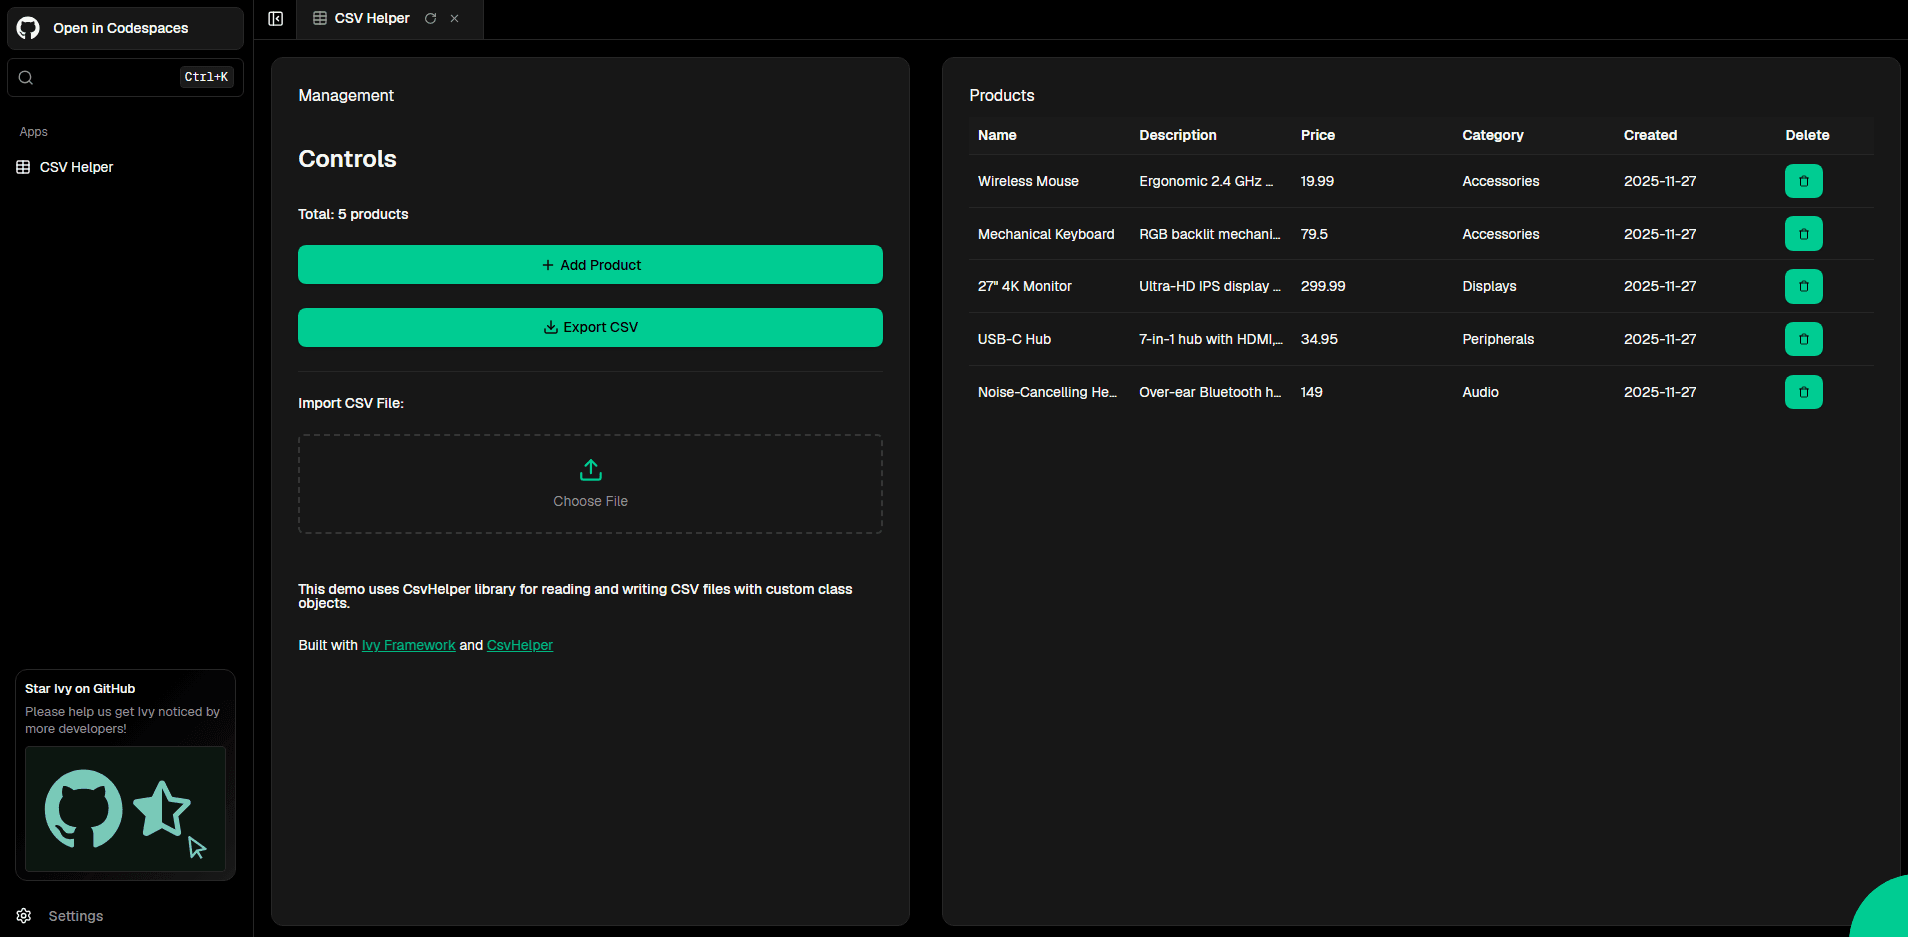This screenshot has height=937, width=1908.
Task: Remove the 27" 4K Monitor entry
Action: point(1803,287)
